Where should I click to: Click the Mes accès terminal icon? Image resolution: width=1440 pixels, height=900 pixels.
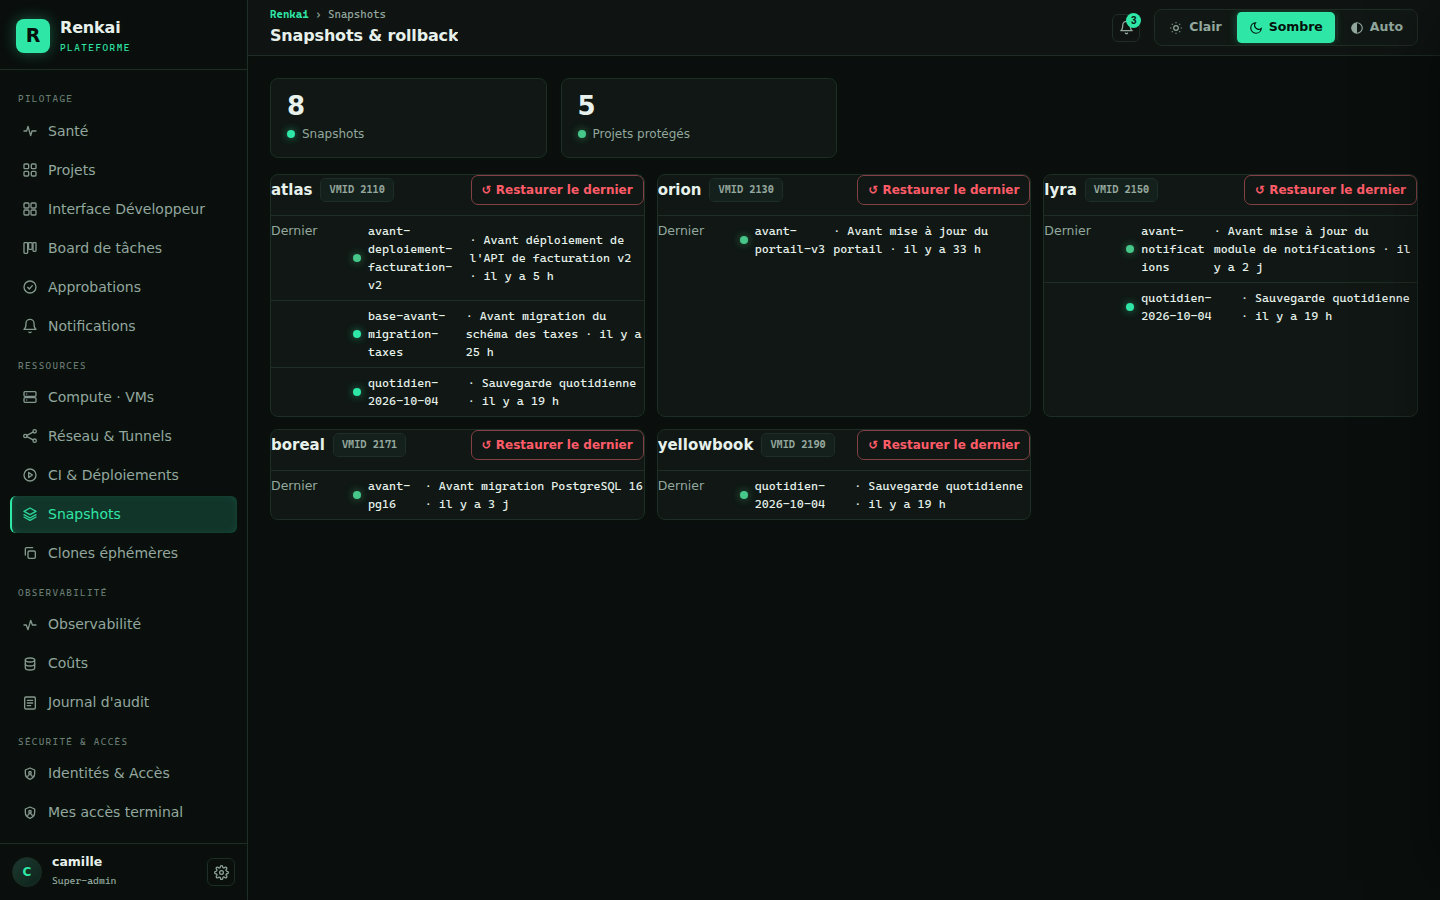point(30,812)
